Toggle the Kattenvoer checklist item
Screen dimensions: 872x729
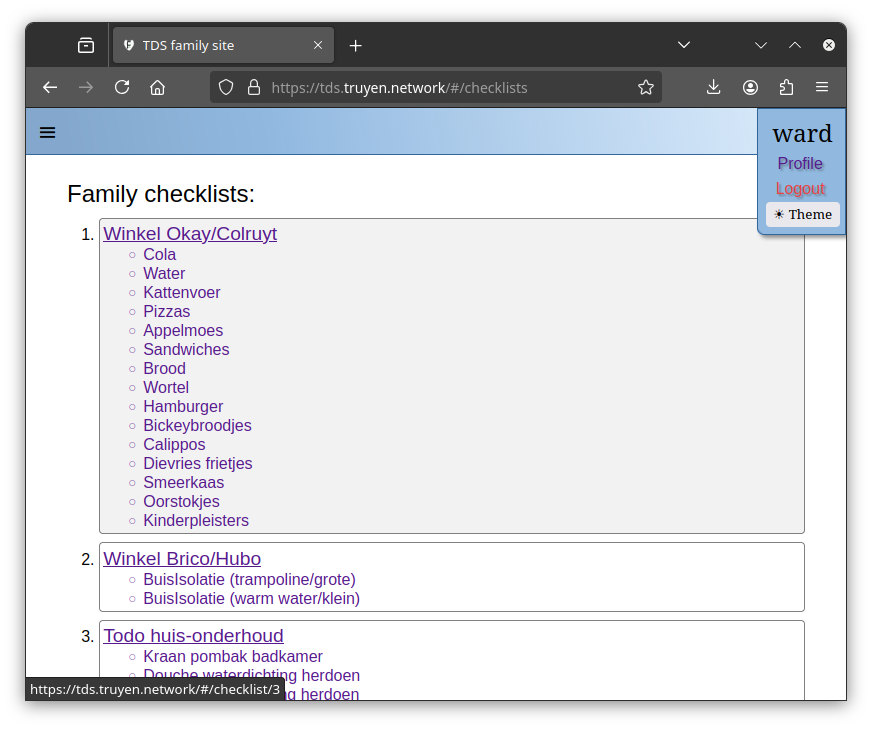point(181,292)
